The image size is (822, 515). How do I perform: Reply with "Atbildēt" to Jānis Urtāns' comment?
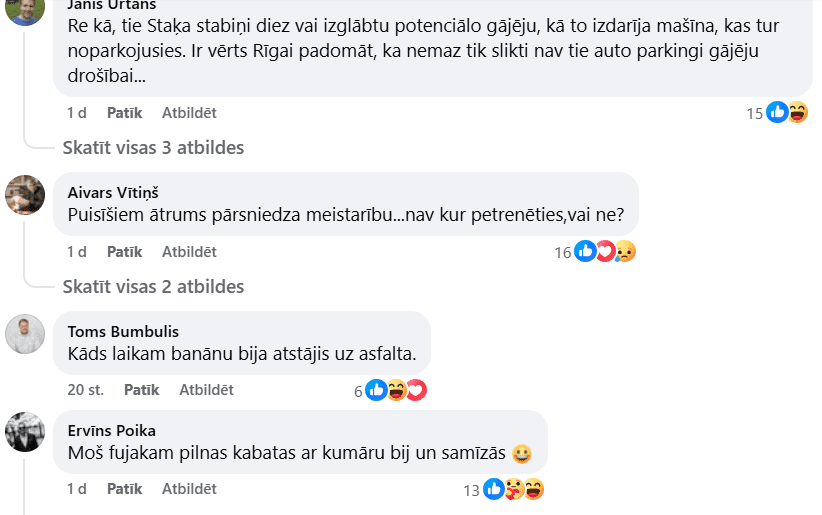(x=189, y=113)
